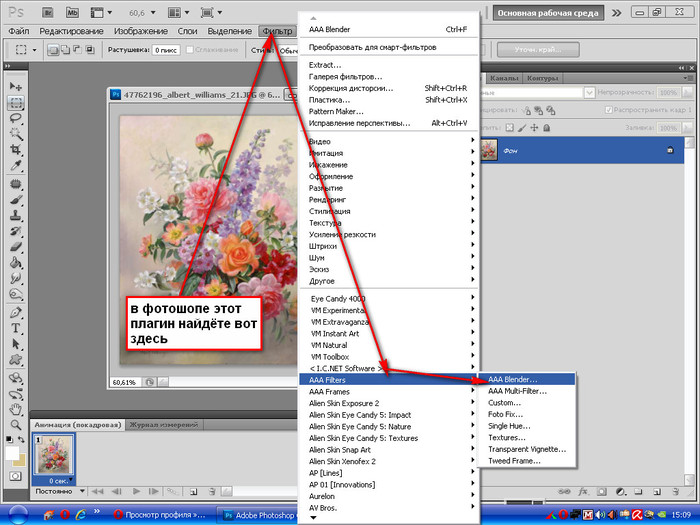Select the Pen tool
700x525 pixels.
pos(16,312)
